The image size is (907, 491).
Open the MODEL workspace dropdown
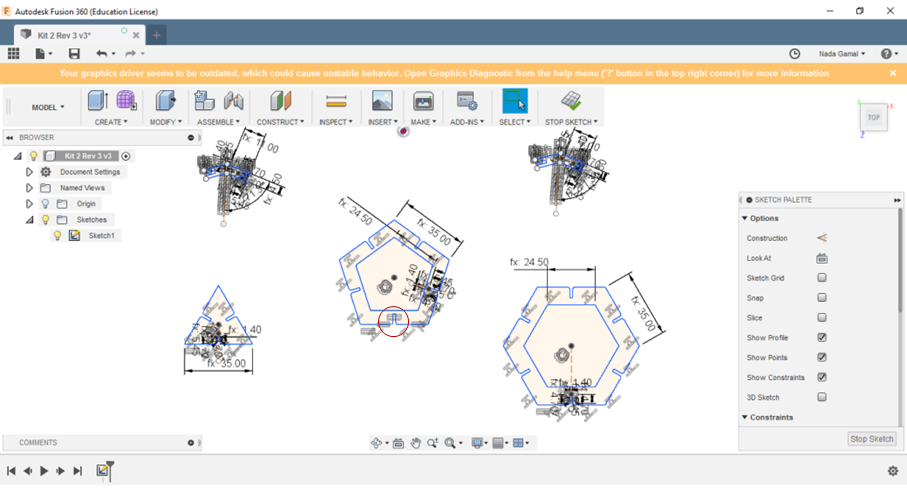pos(48,107)
